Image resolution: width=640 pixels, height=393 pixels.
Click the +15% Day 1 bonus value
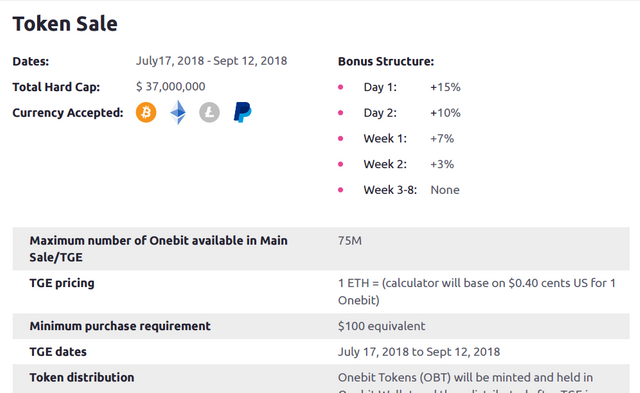(445, 87)
